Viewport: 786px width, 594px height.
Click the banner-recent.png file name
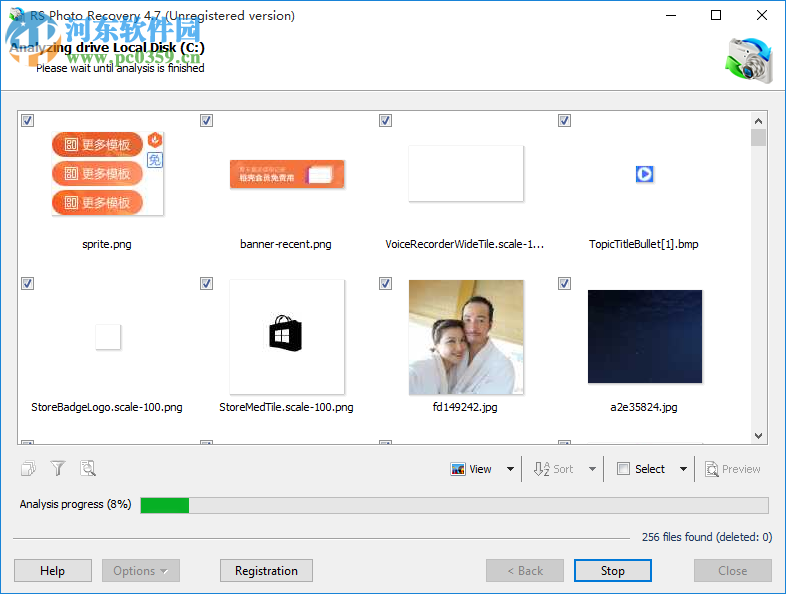point(286,244)
